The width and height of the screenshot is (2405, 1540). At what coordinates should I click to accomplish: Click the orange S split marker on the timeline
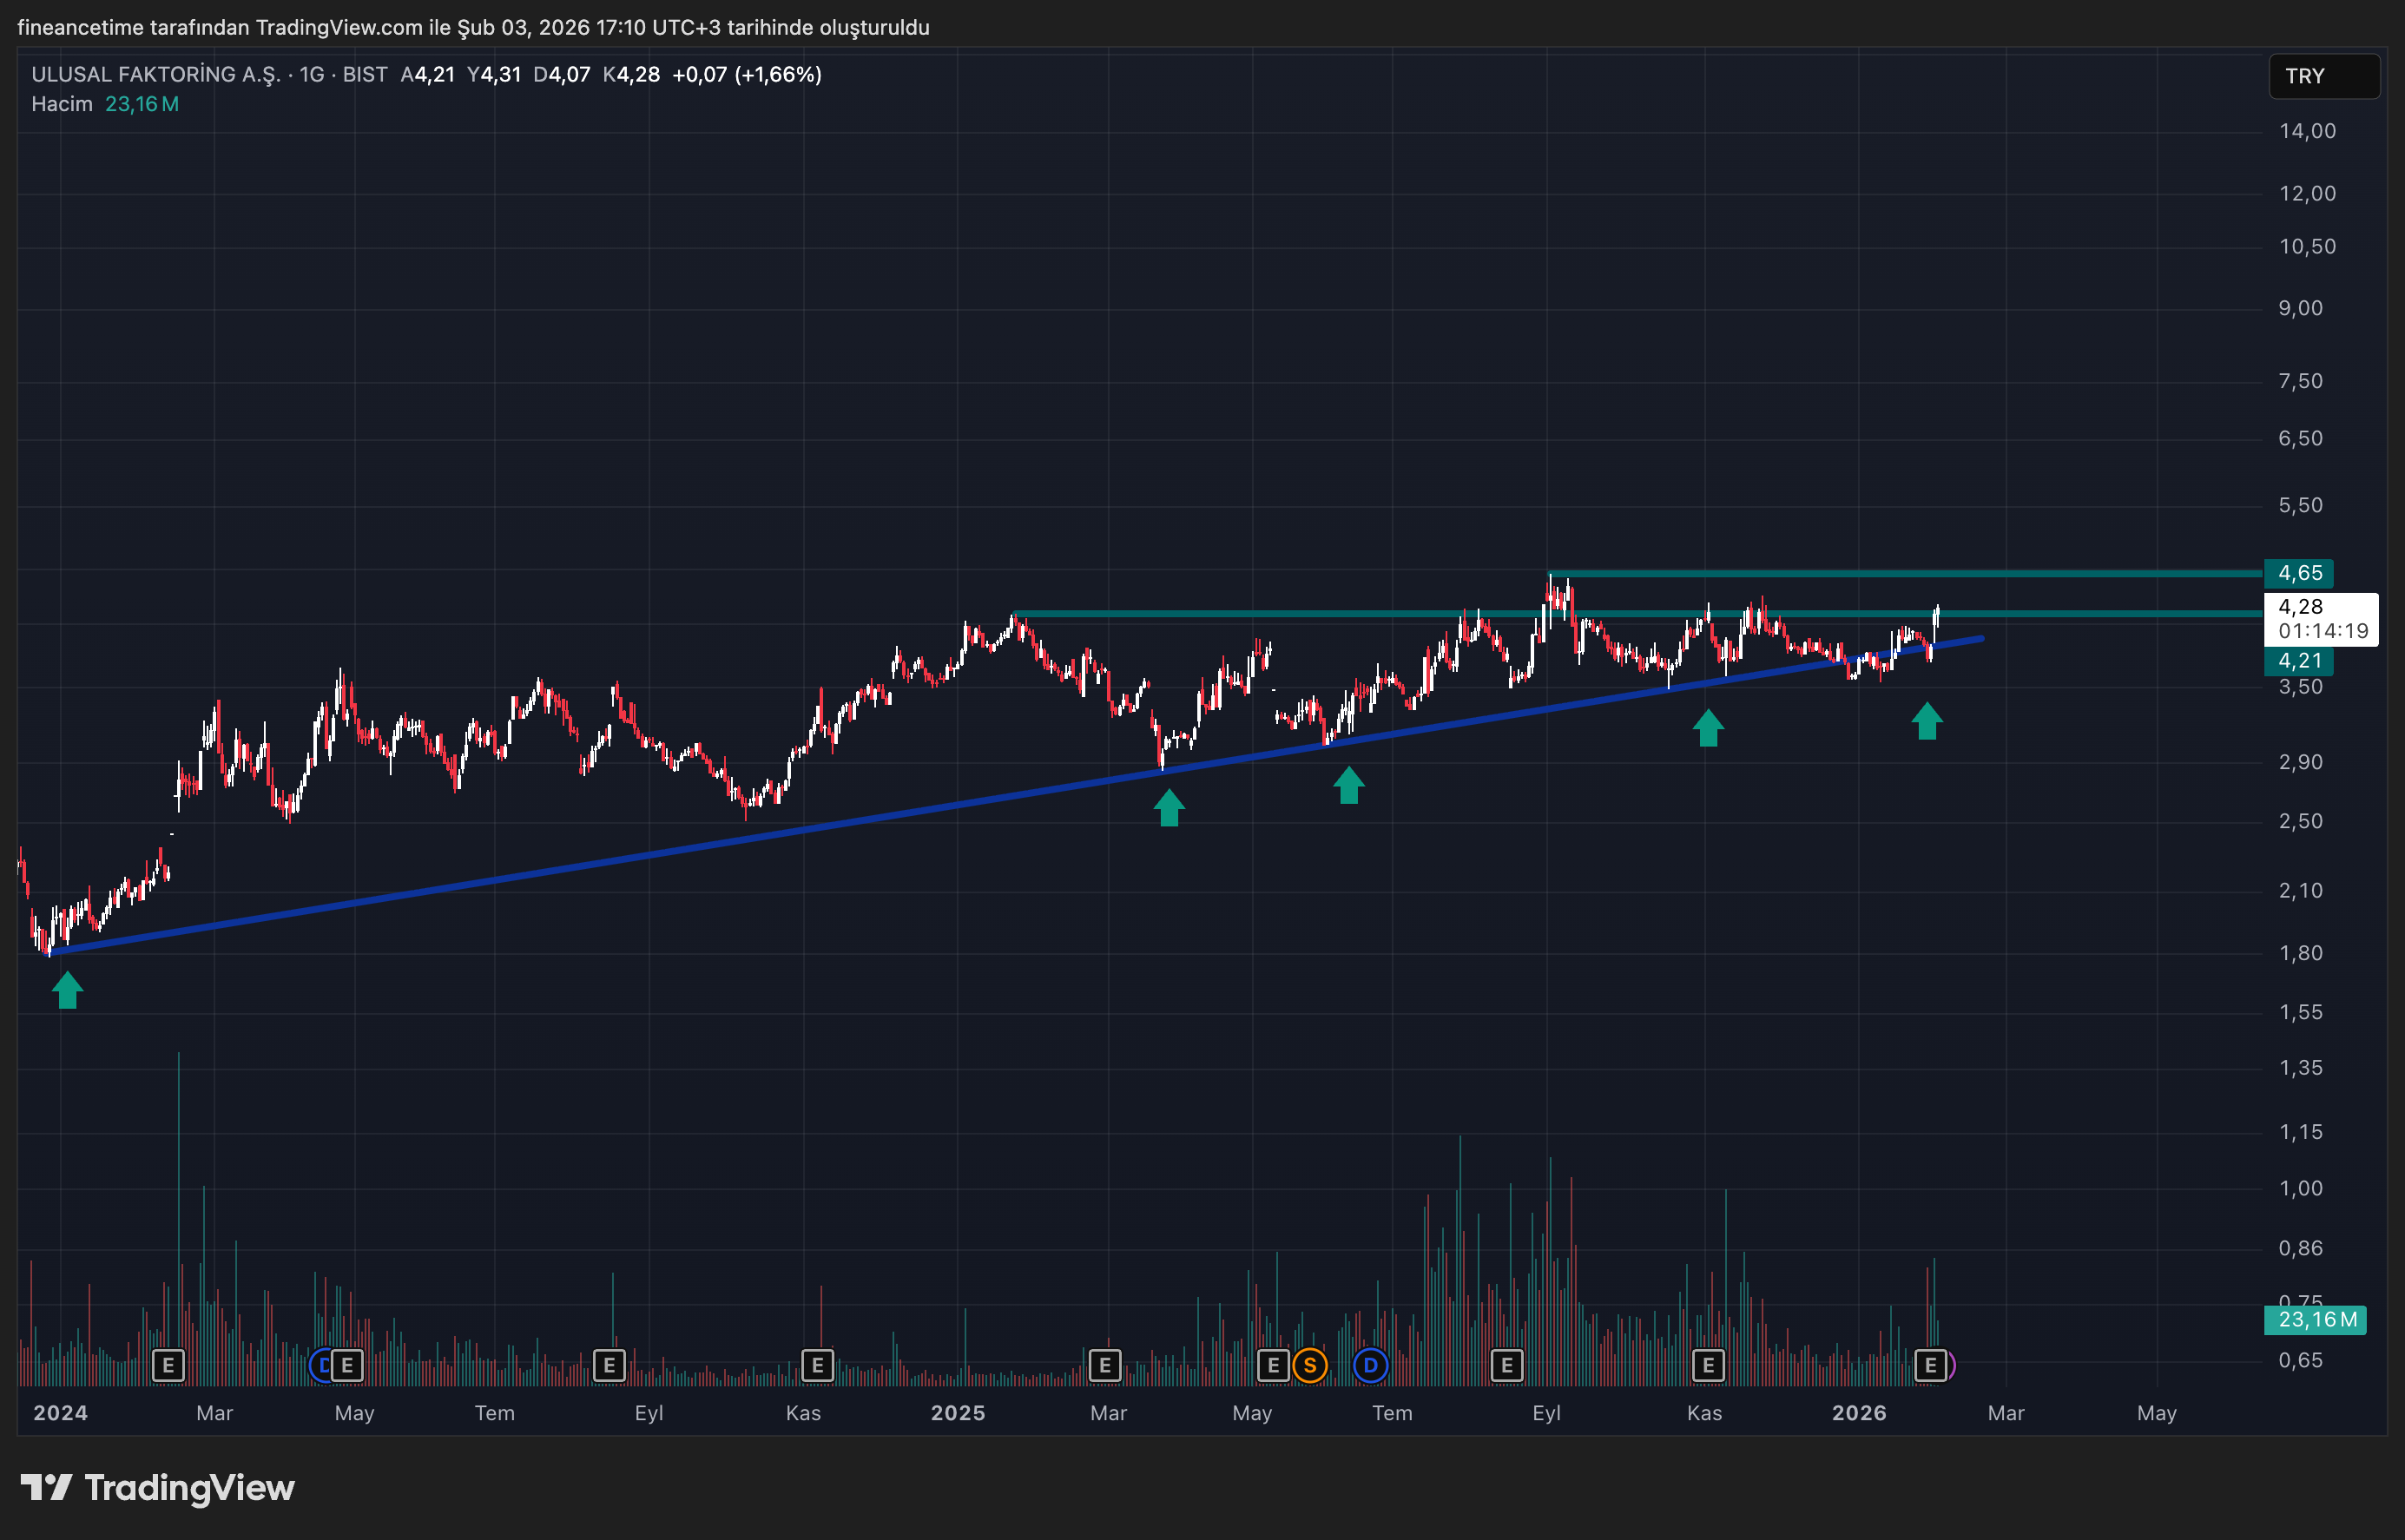[1309, 1364]
